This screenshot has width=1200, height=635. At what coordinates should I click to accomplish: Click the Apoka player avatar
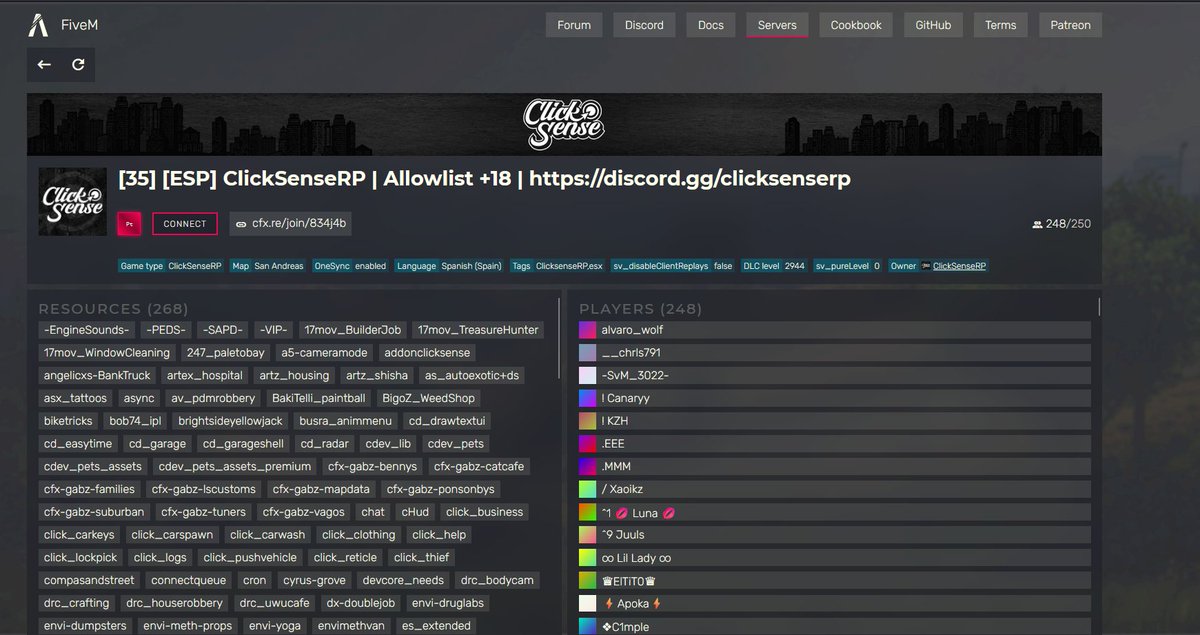pyautogui.click(x=588, y=604)
